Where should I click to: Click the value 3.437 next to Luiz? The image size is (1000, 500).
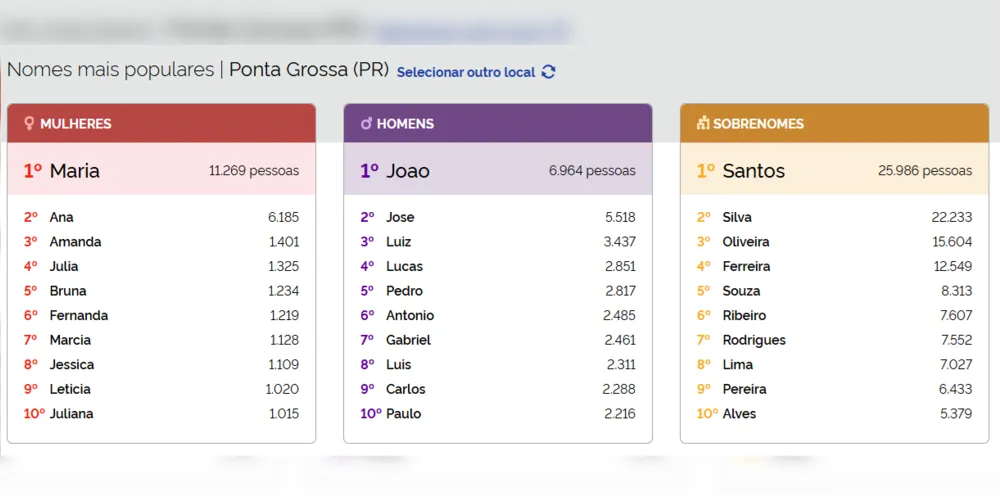point(620,242)
